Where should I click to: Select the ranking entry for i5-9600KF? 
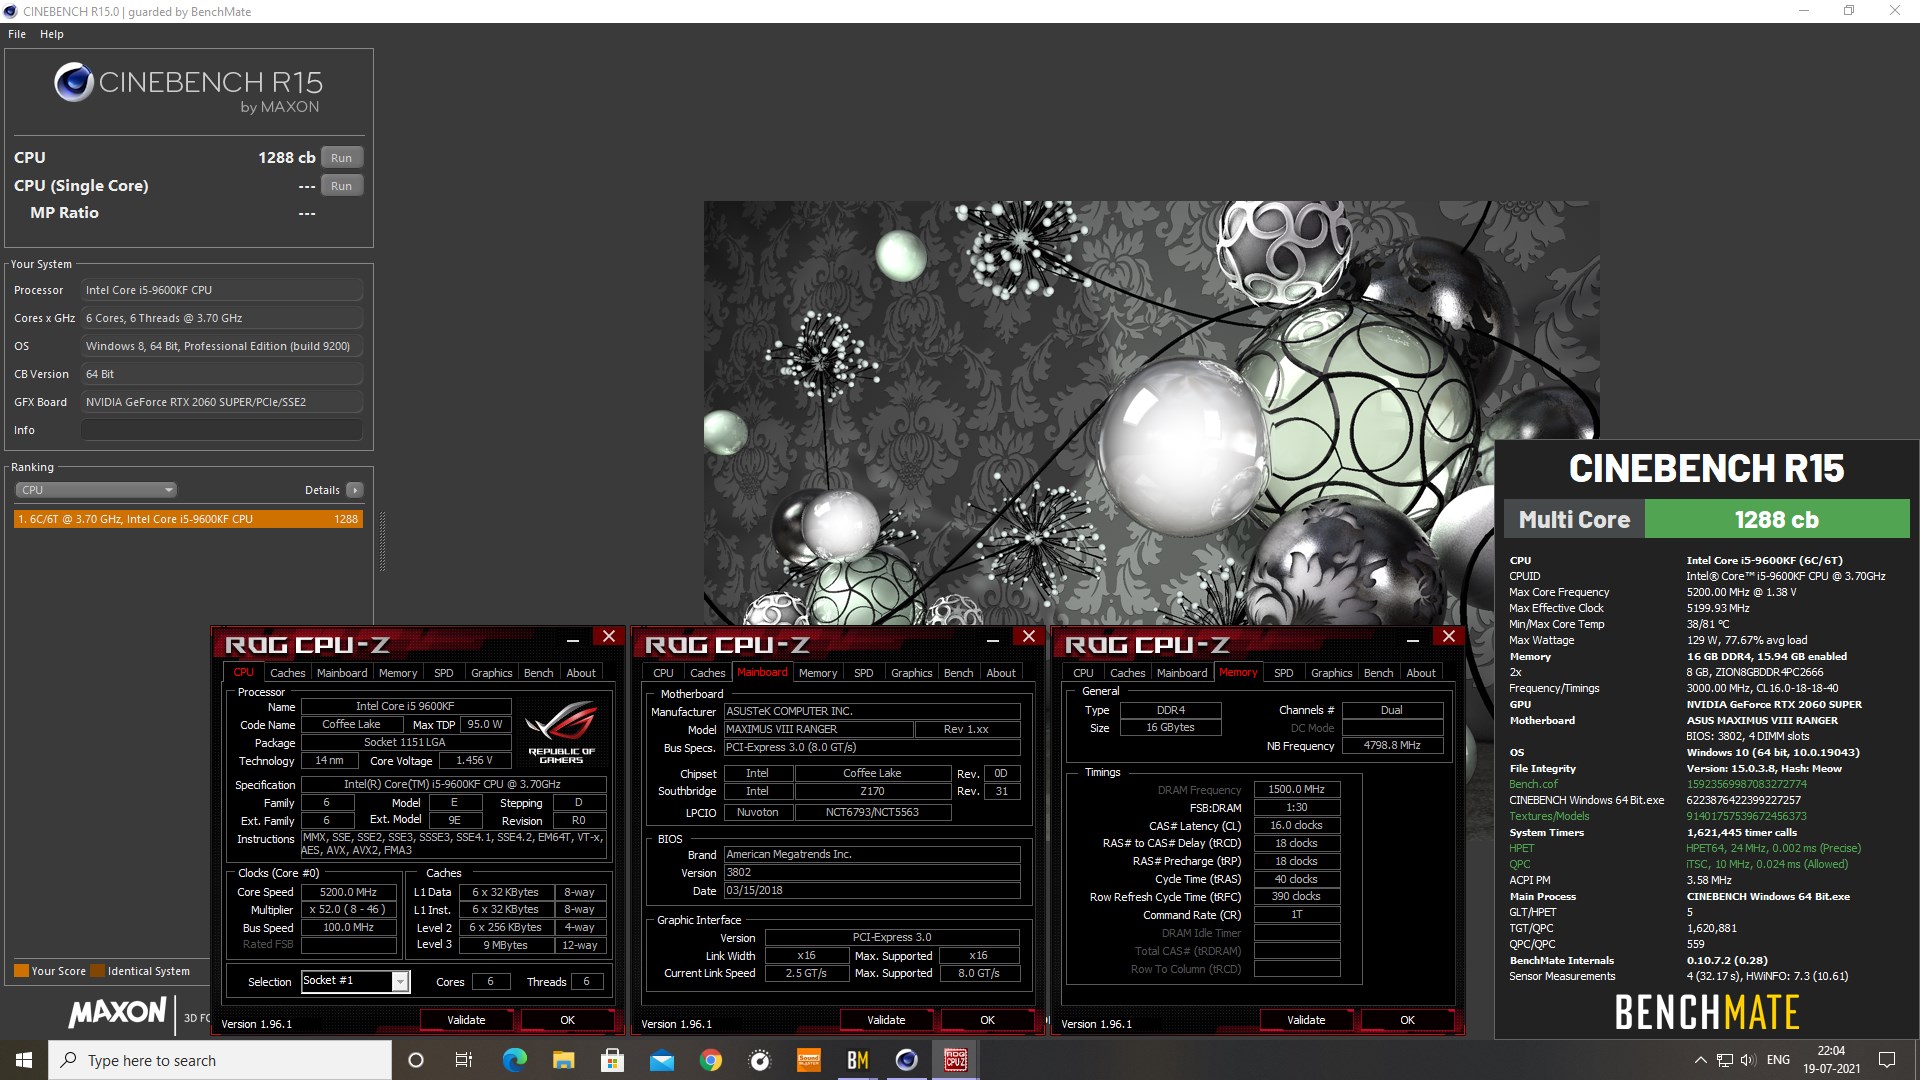[x=188, y=519]
